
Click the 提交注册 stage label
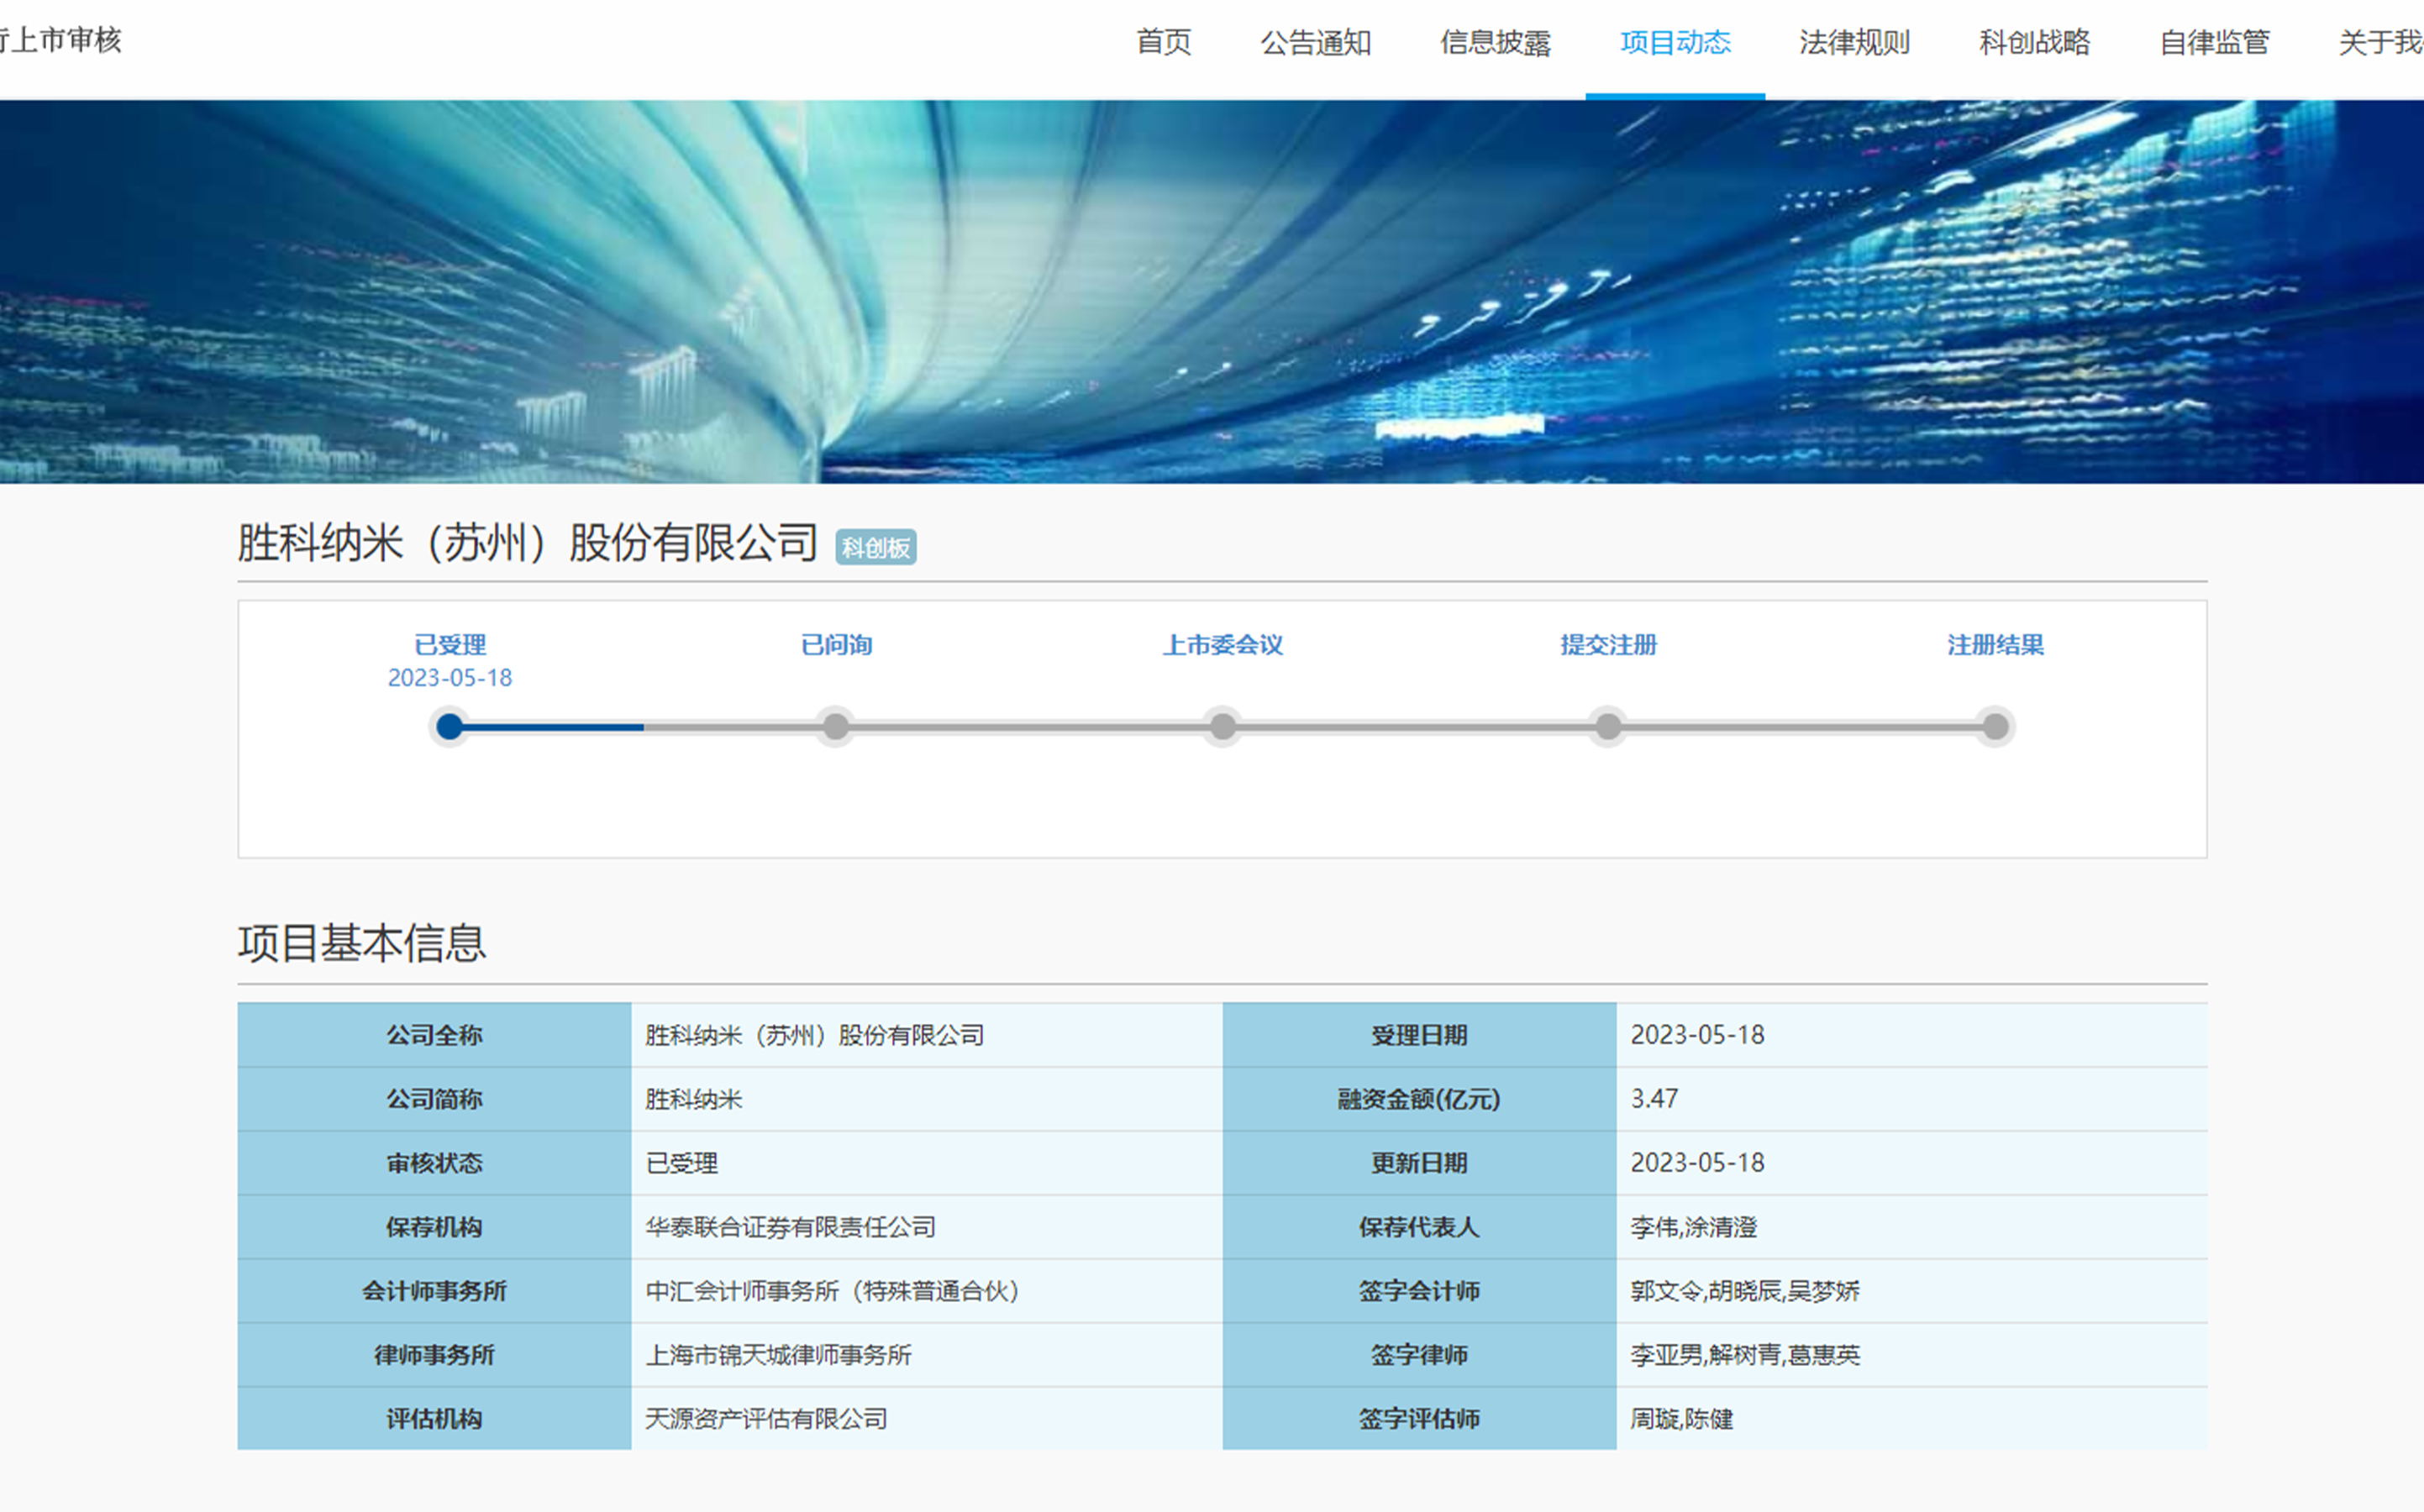(1608, 645)
